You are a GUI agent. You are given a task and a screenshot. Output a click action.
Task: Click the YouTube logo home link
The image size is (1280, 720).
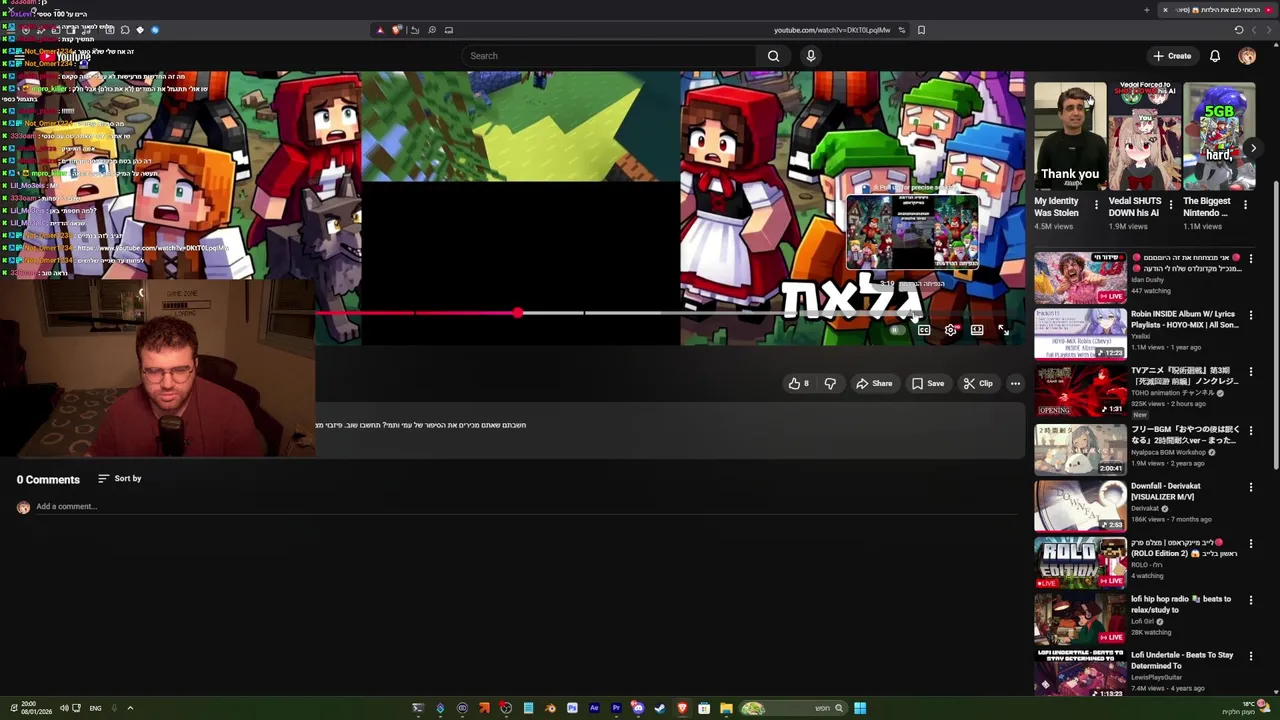[x=65, y=56]
